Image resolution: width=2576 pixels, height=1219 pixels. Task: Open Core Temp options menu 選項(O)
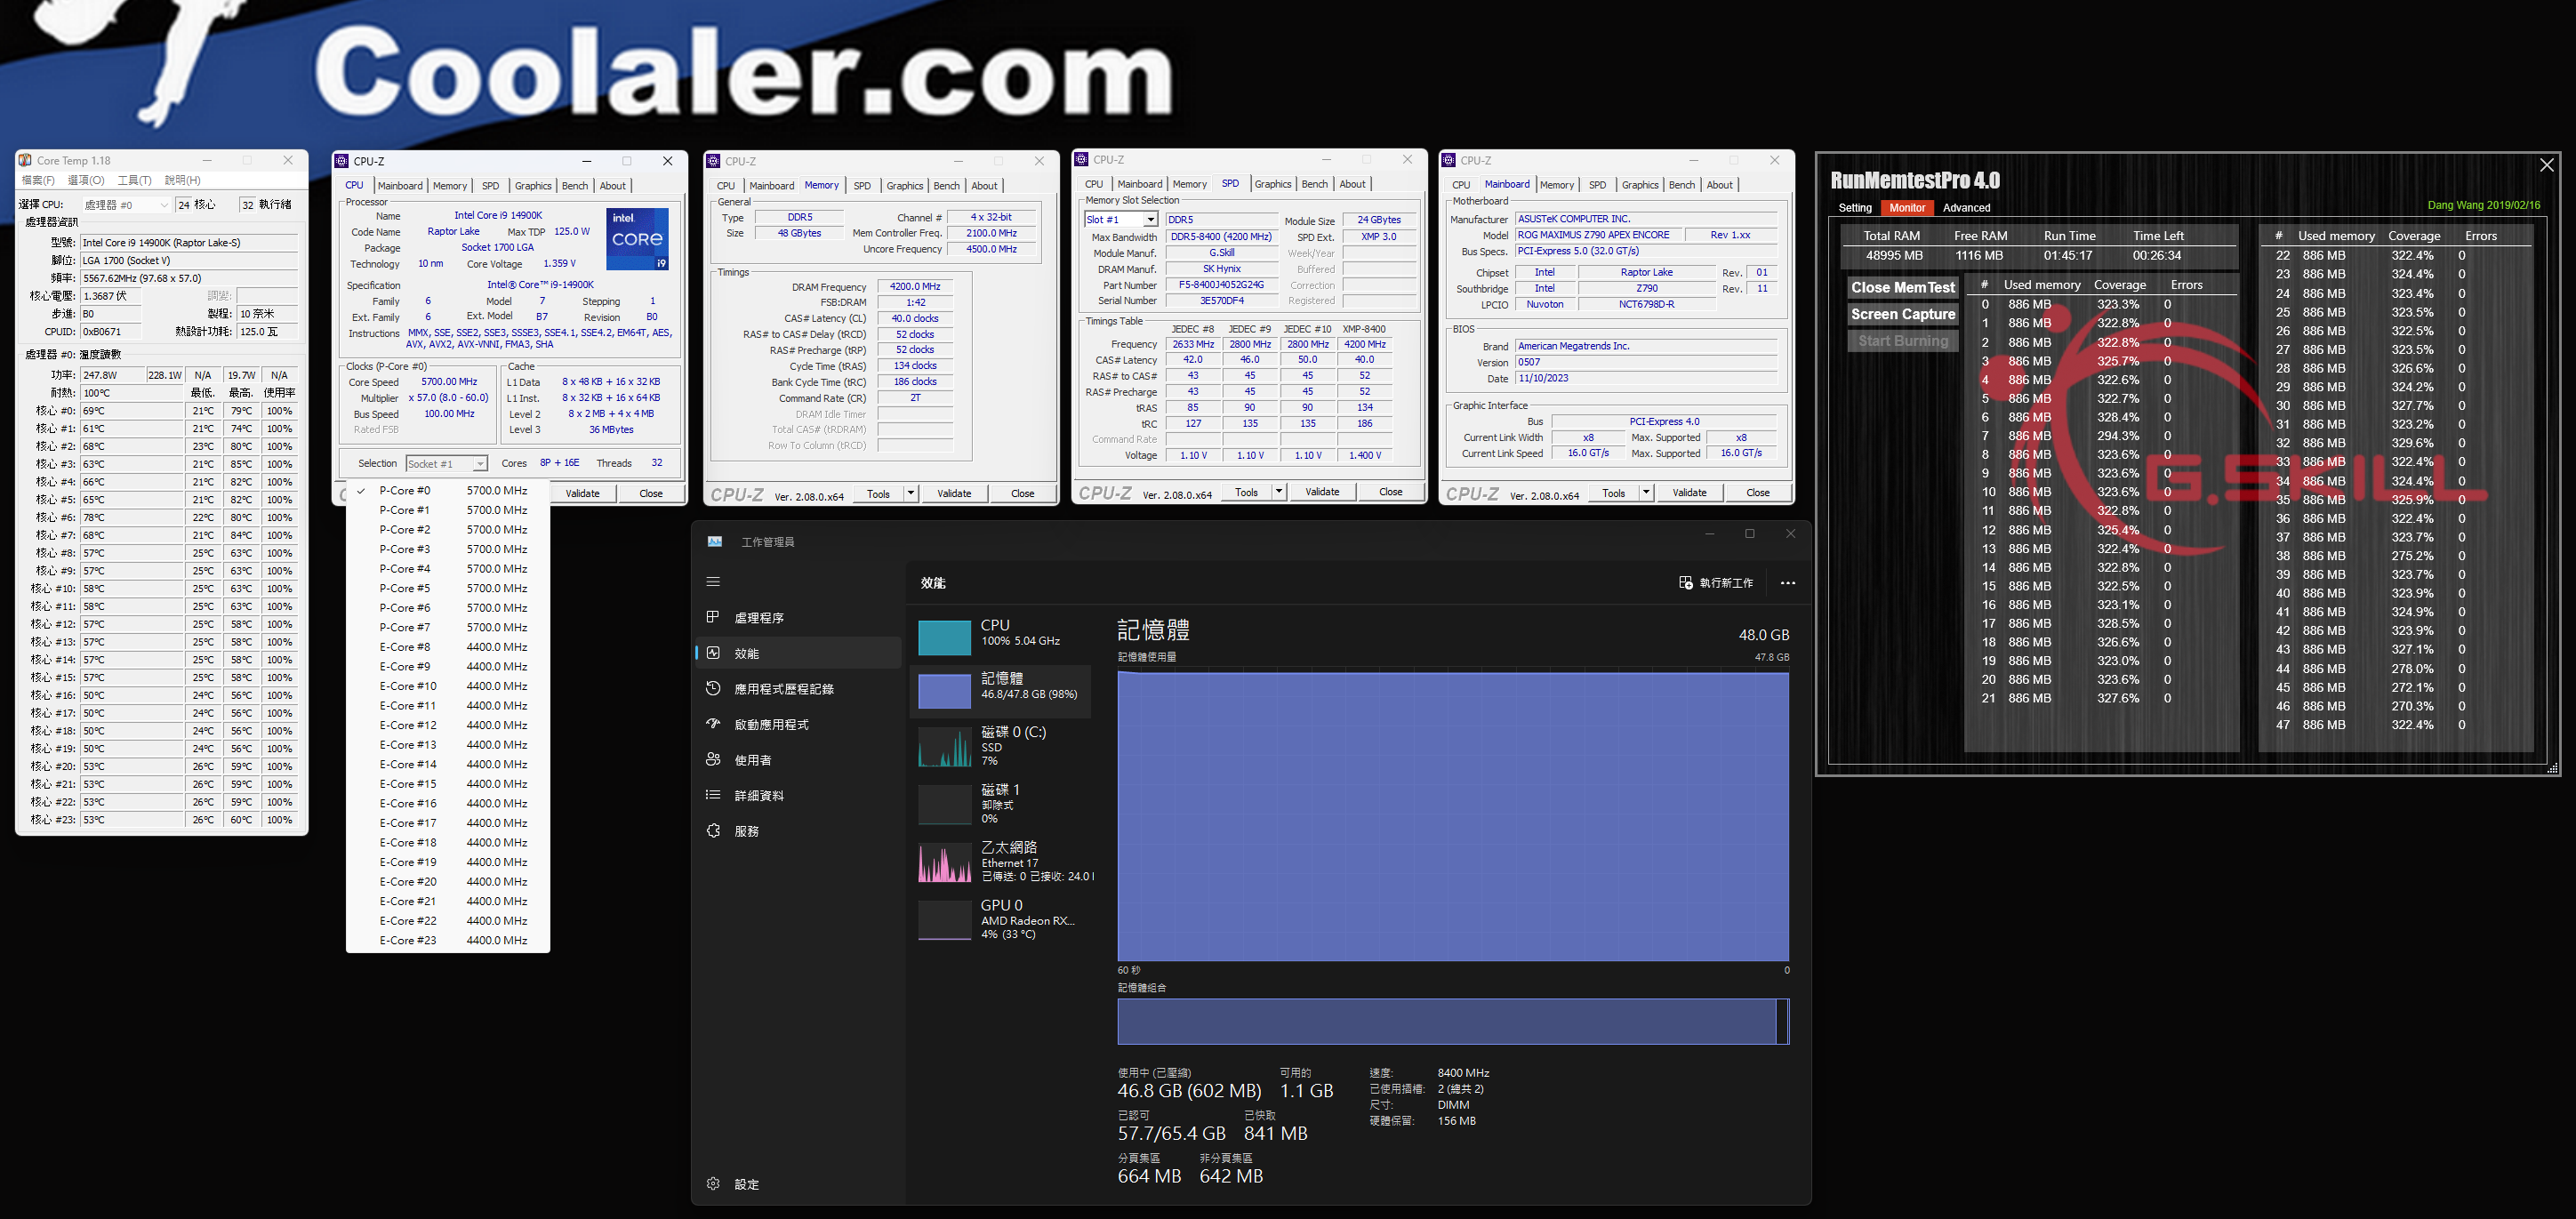86,181
